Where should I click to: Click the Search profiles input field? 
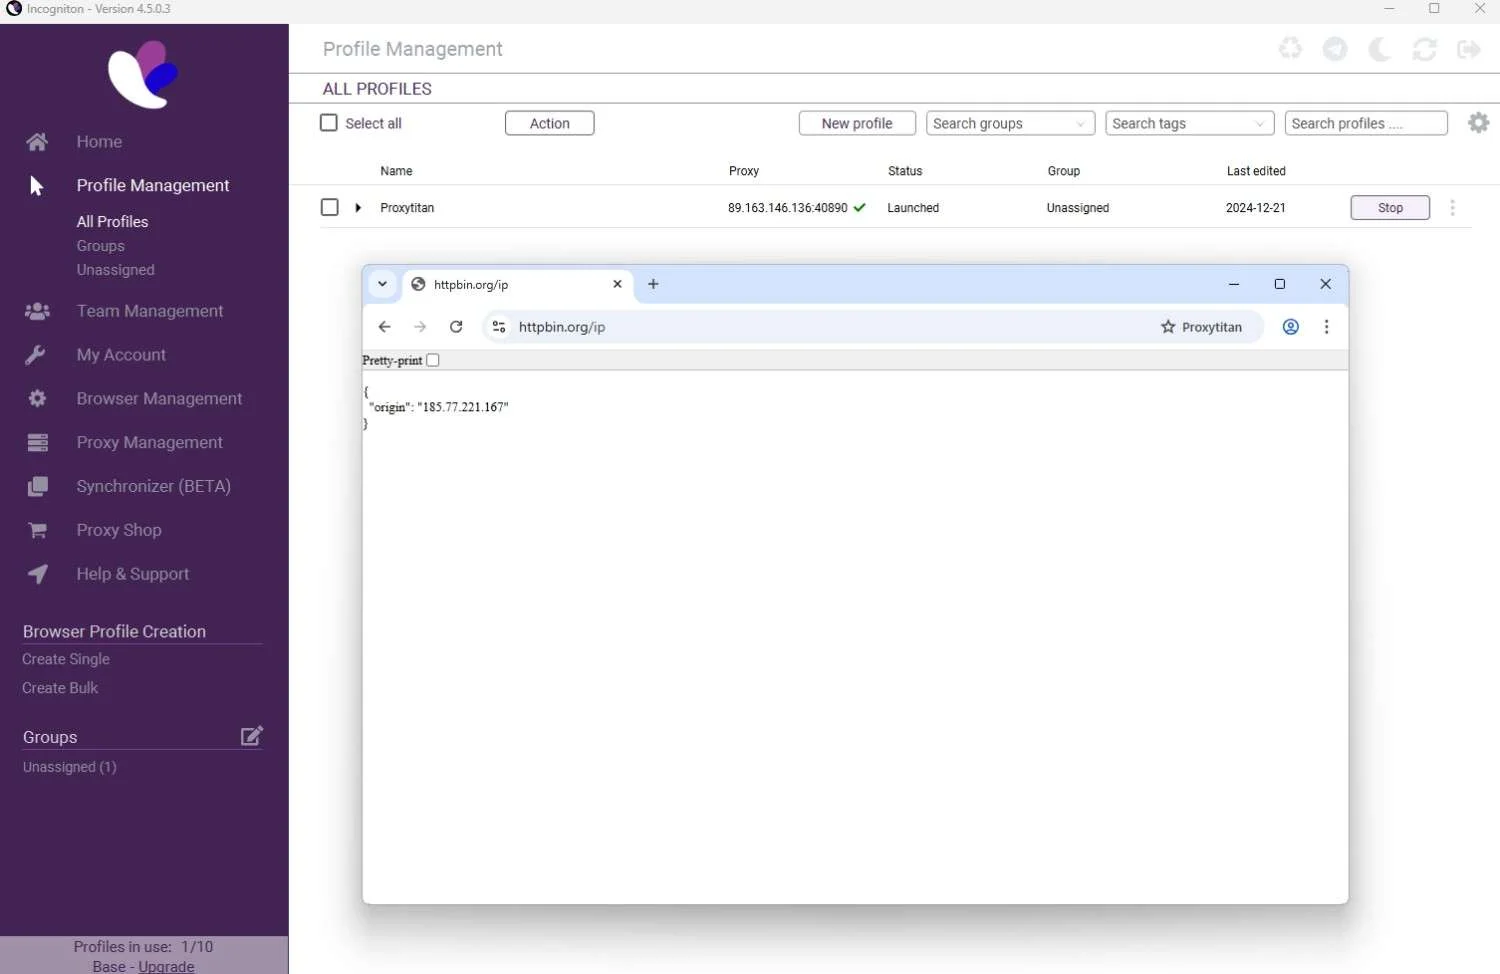[x=1366, y=123]
